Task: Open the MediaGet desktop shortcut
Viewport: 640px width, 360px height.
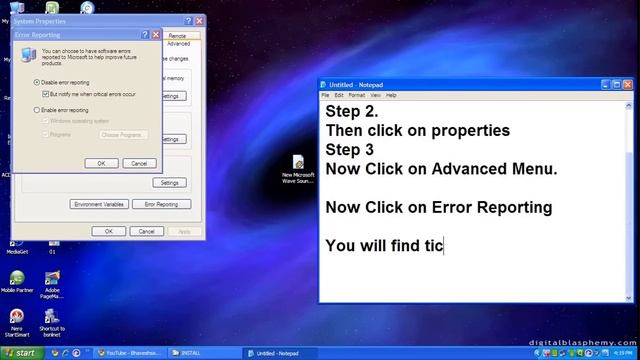Action: click(17, 248)
